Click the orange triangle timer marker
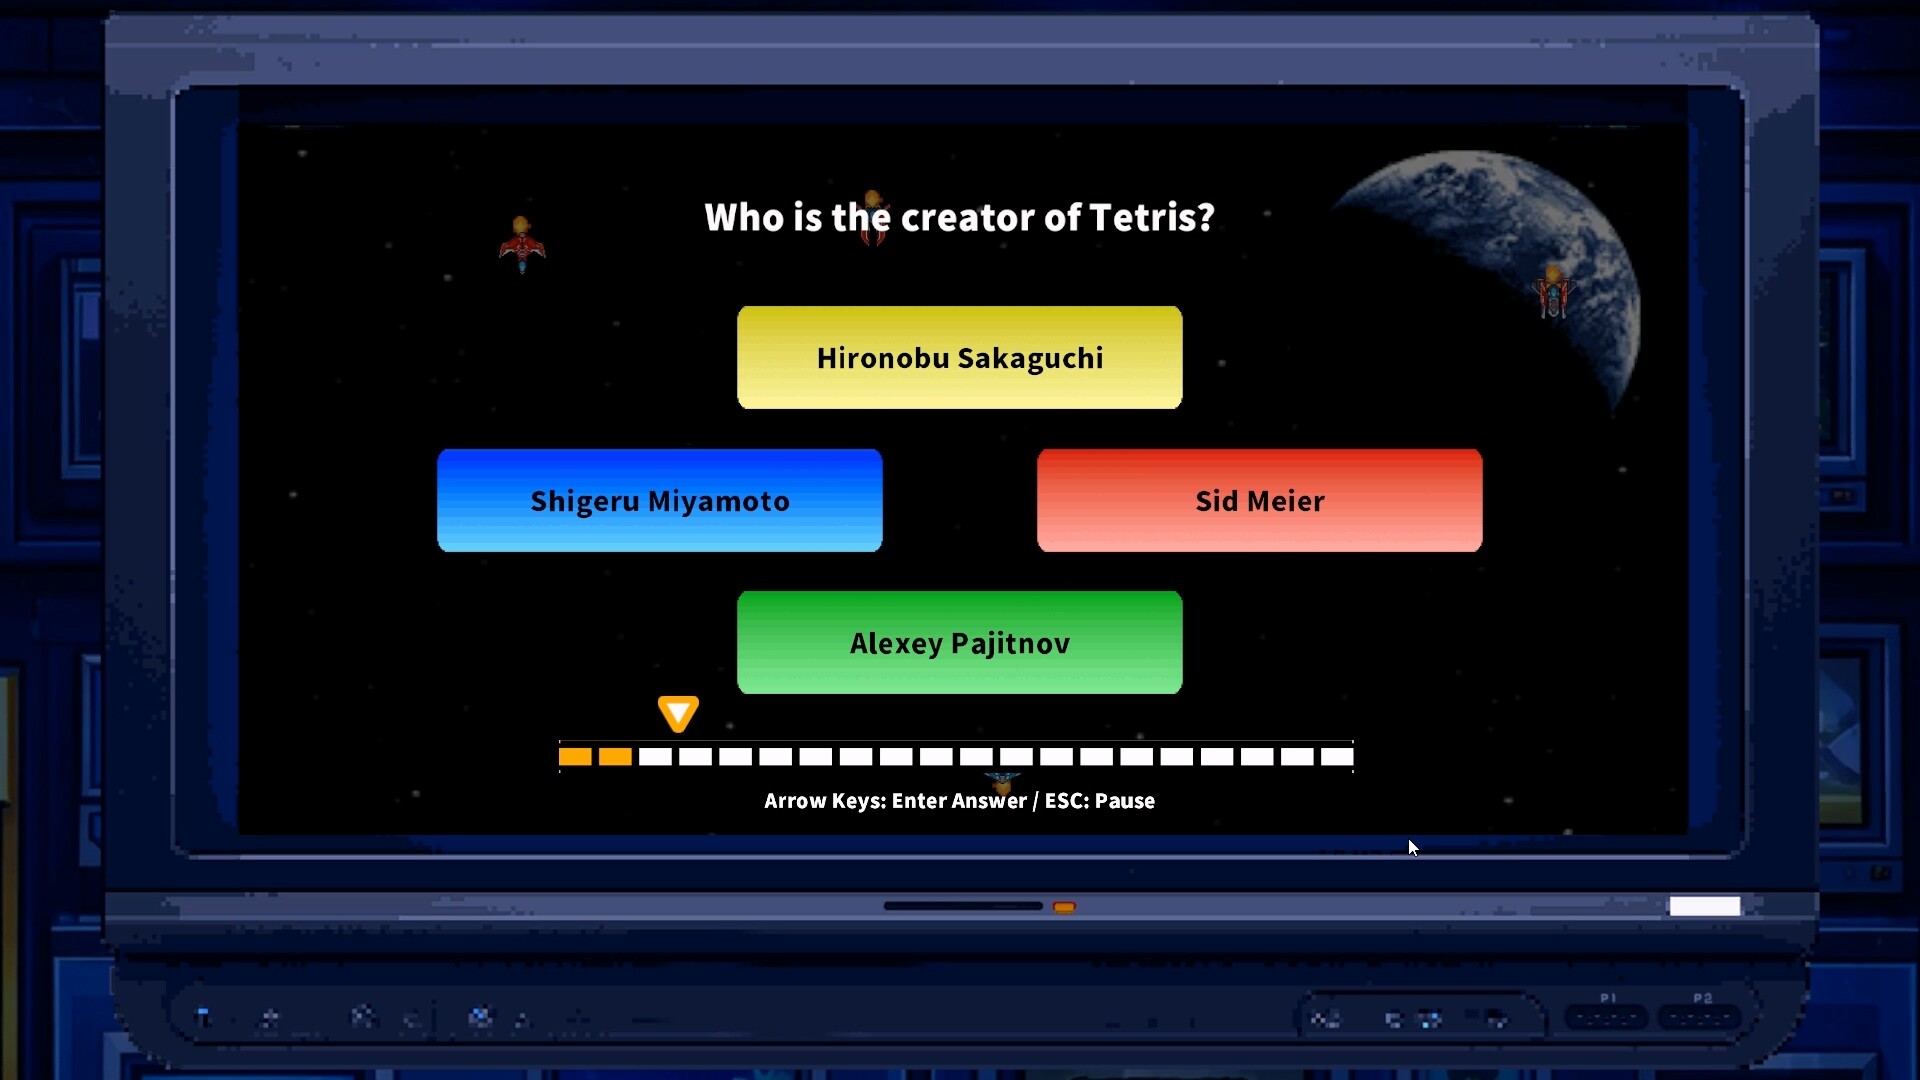Viewport: 1920px width, 1080px height. click(x=678, y=712)
